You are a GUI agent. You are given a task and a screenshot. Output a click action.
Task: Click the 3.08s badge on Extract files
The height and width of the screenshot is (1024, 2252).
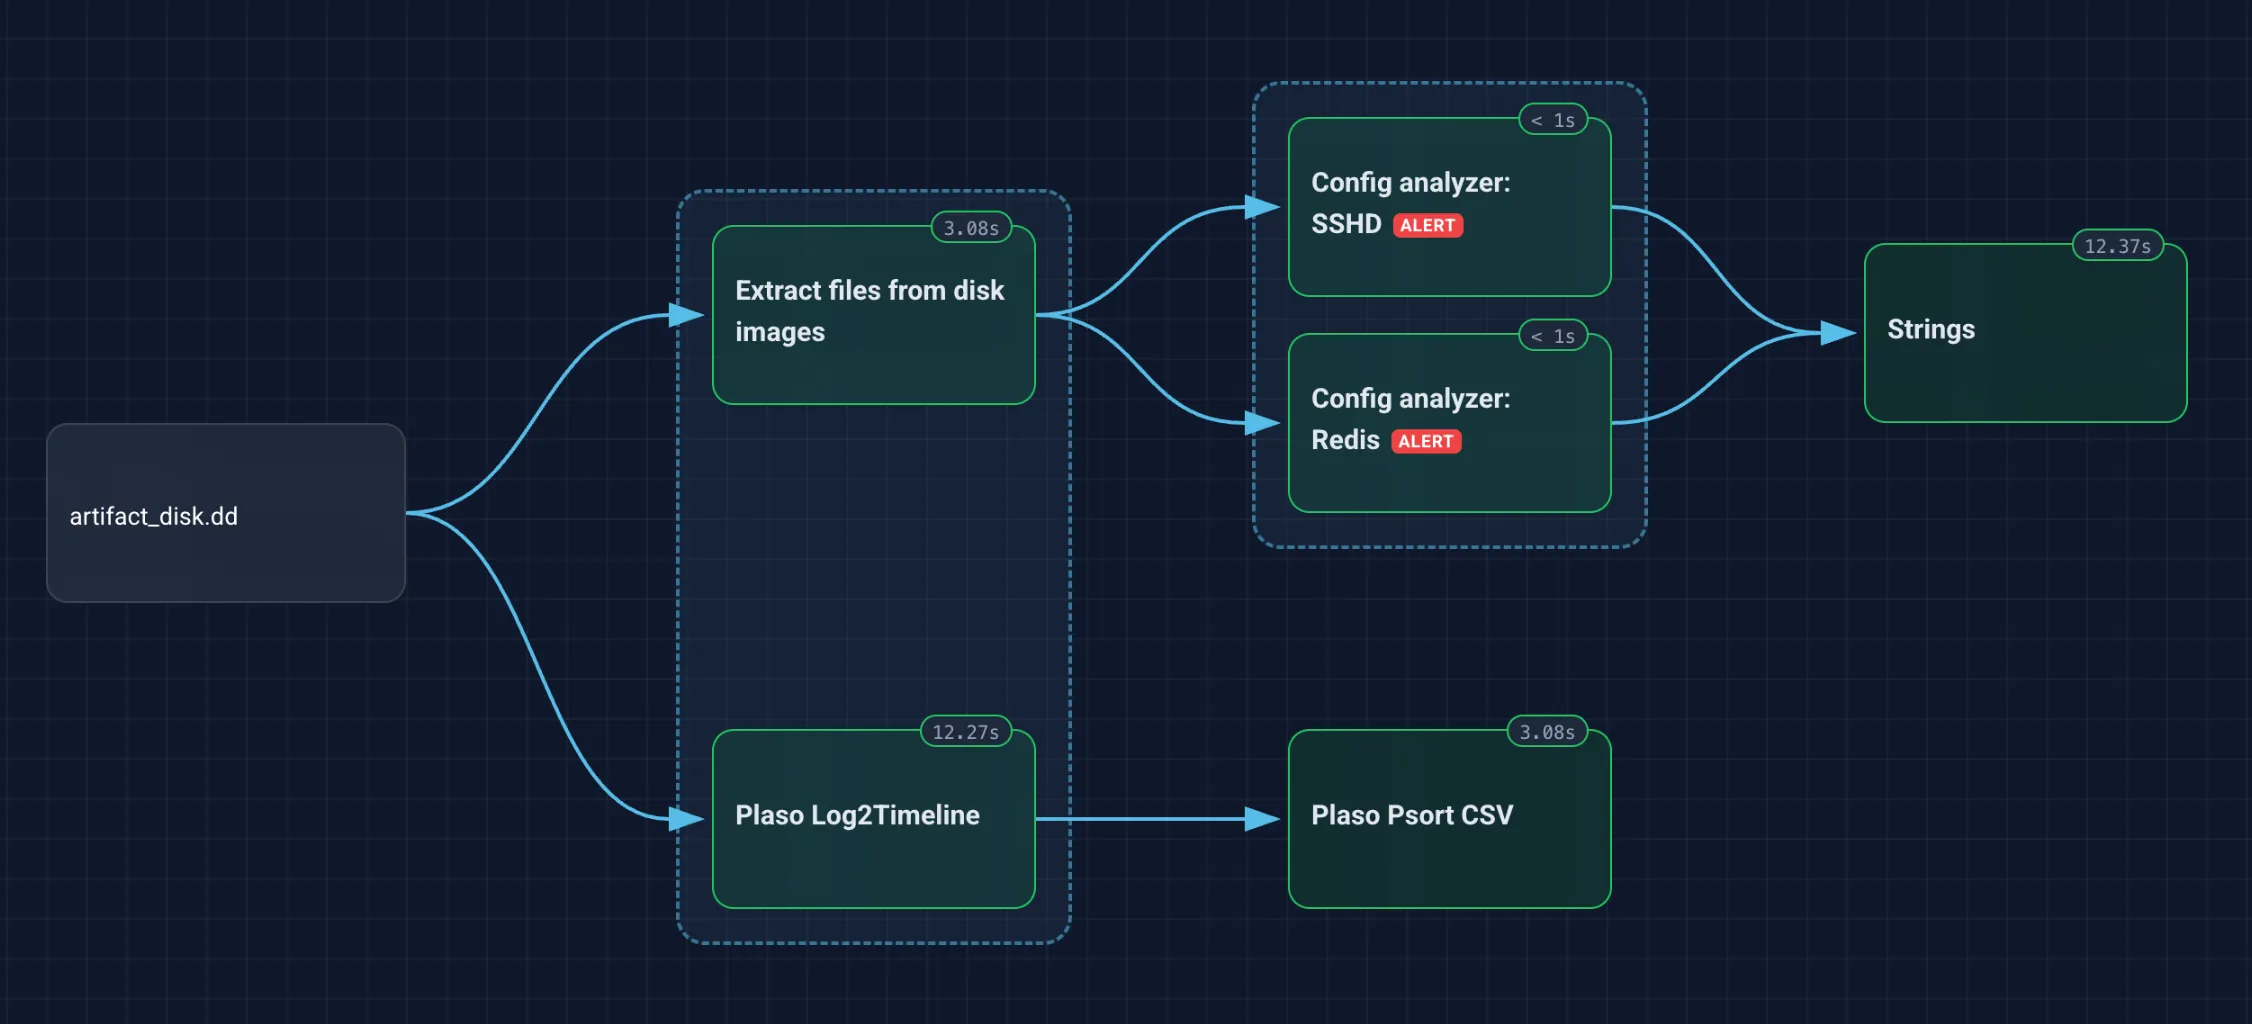click(x=971, y=228)
